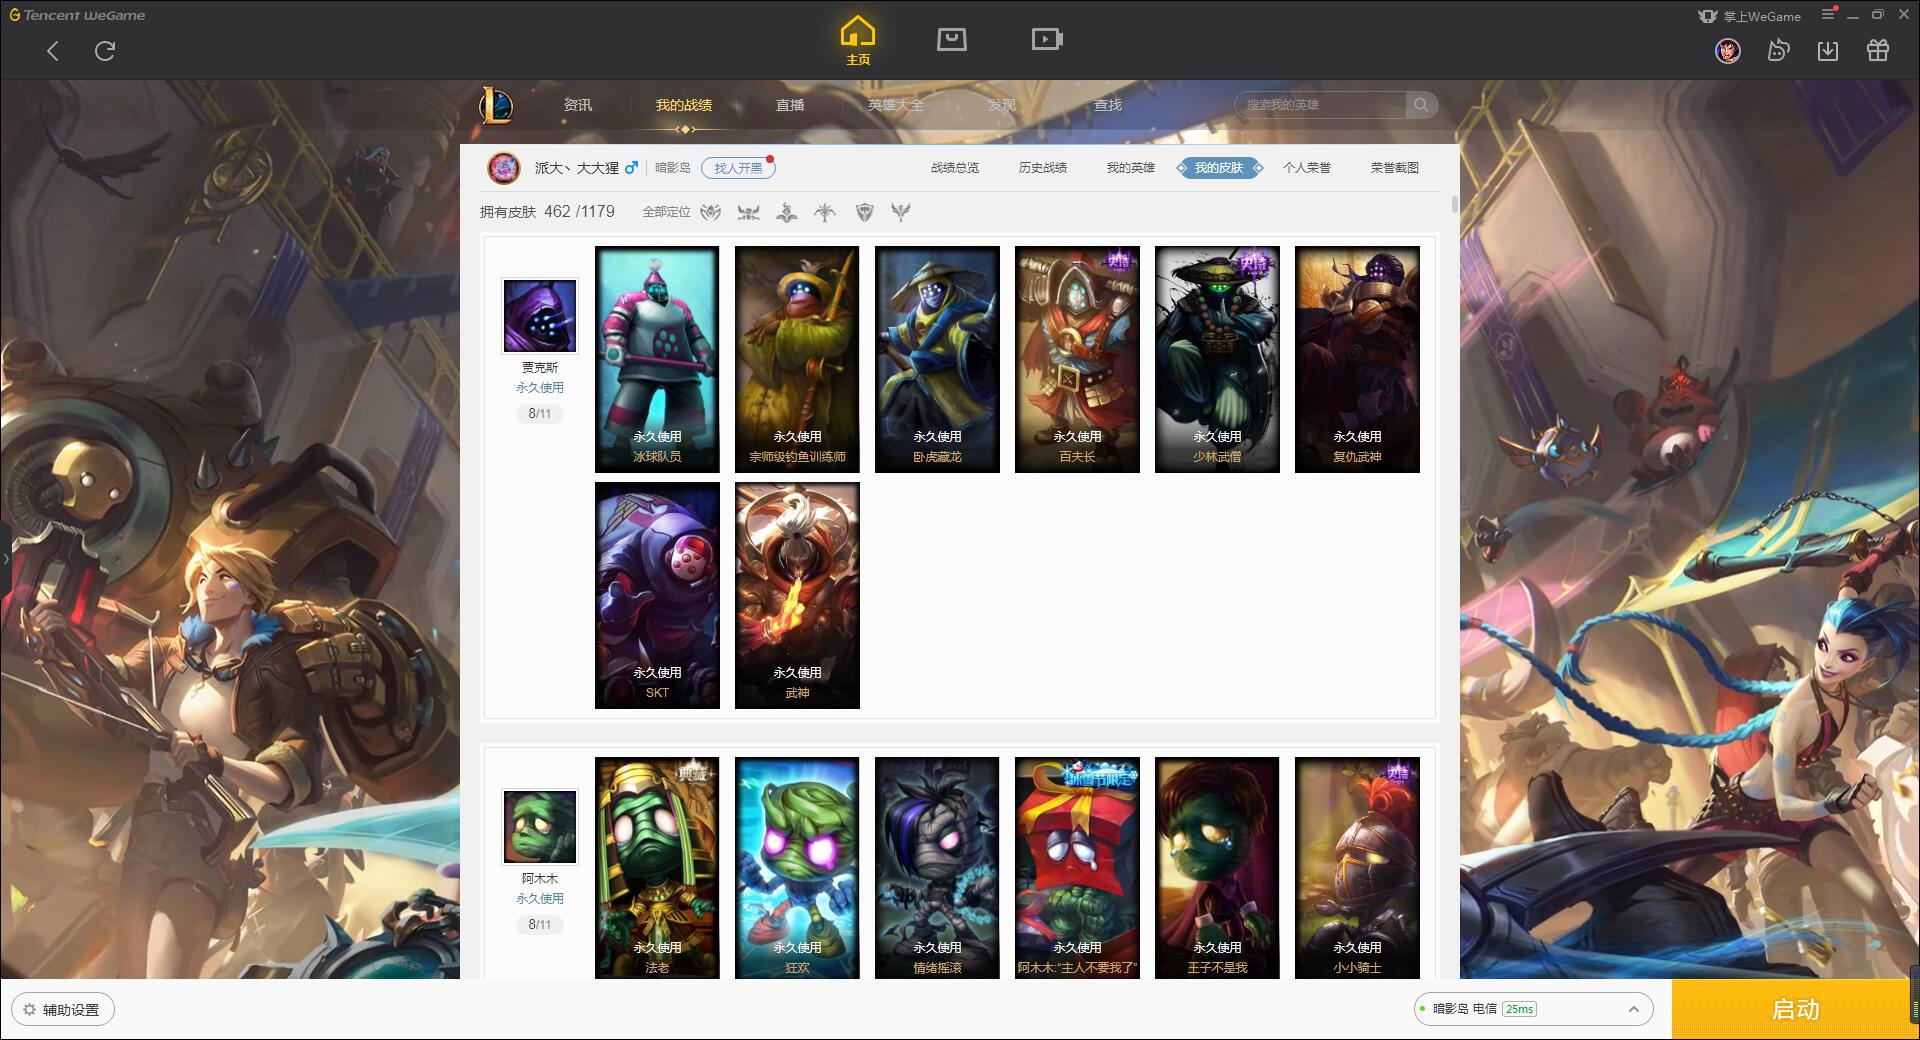
Task: Click the 搜索我的英雄 search field
Action: [1320, 105]
